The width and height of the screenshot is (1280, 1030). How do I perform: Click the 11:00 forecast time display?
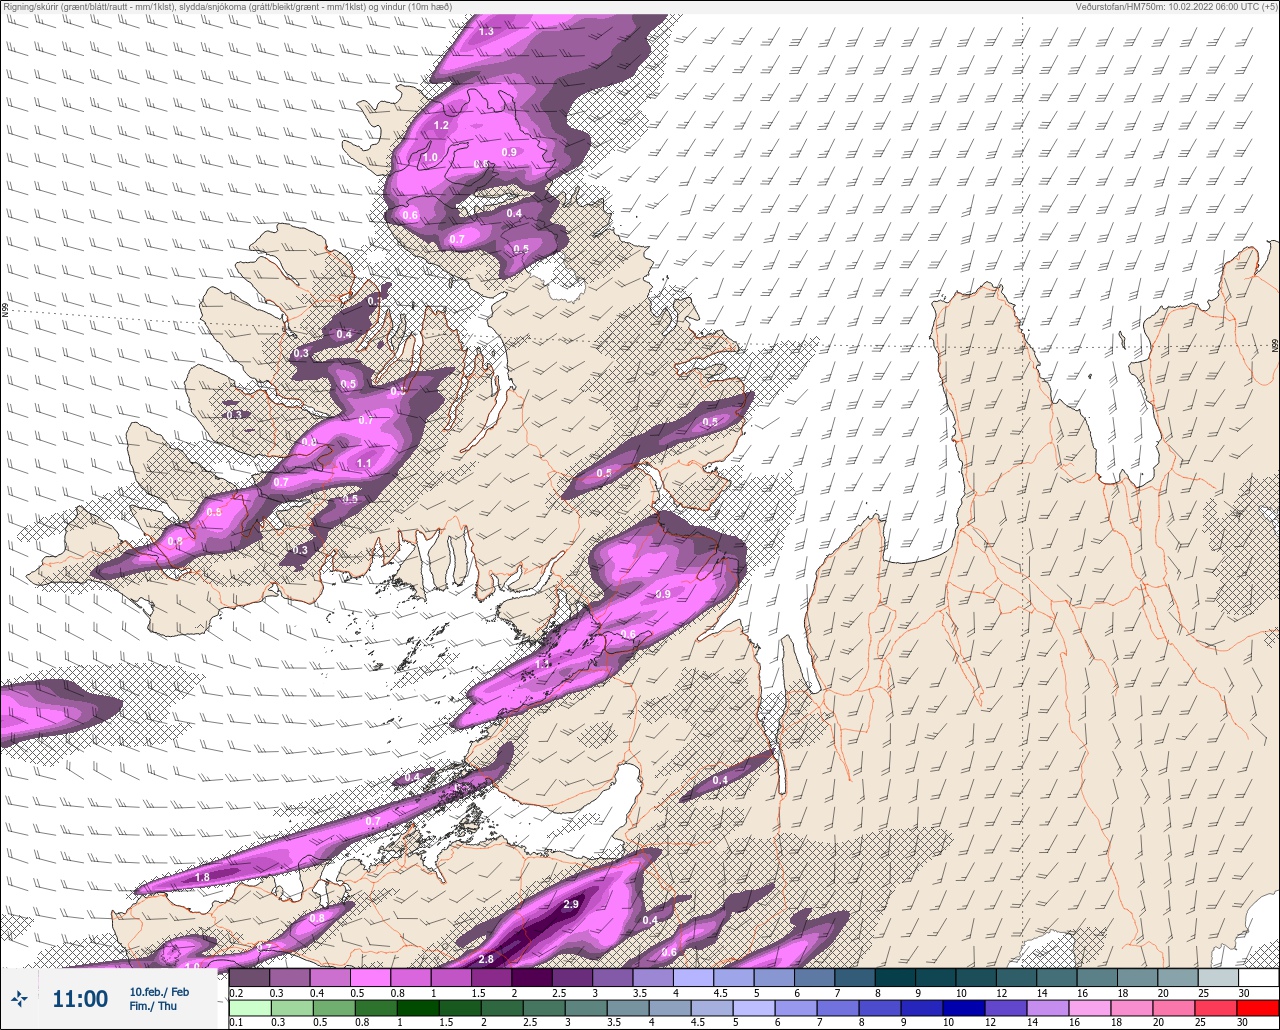coord(80,999)
